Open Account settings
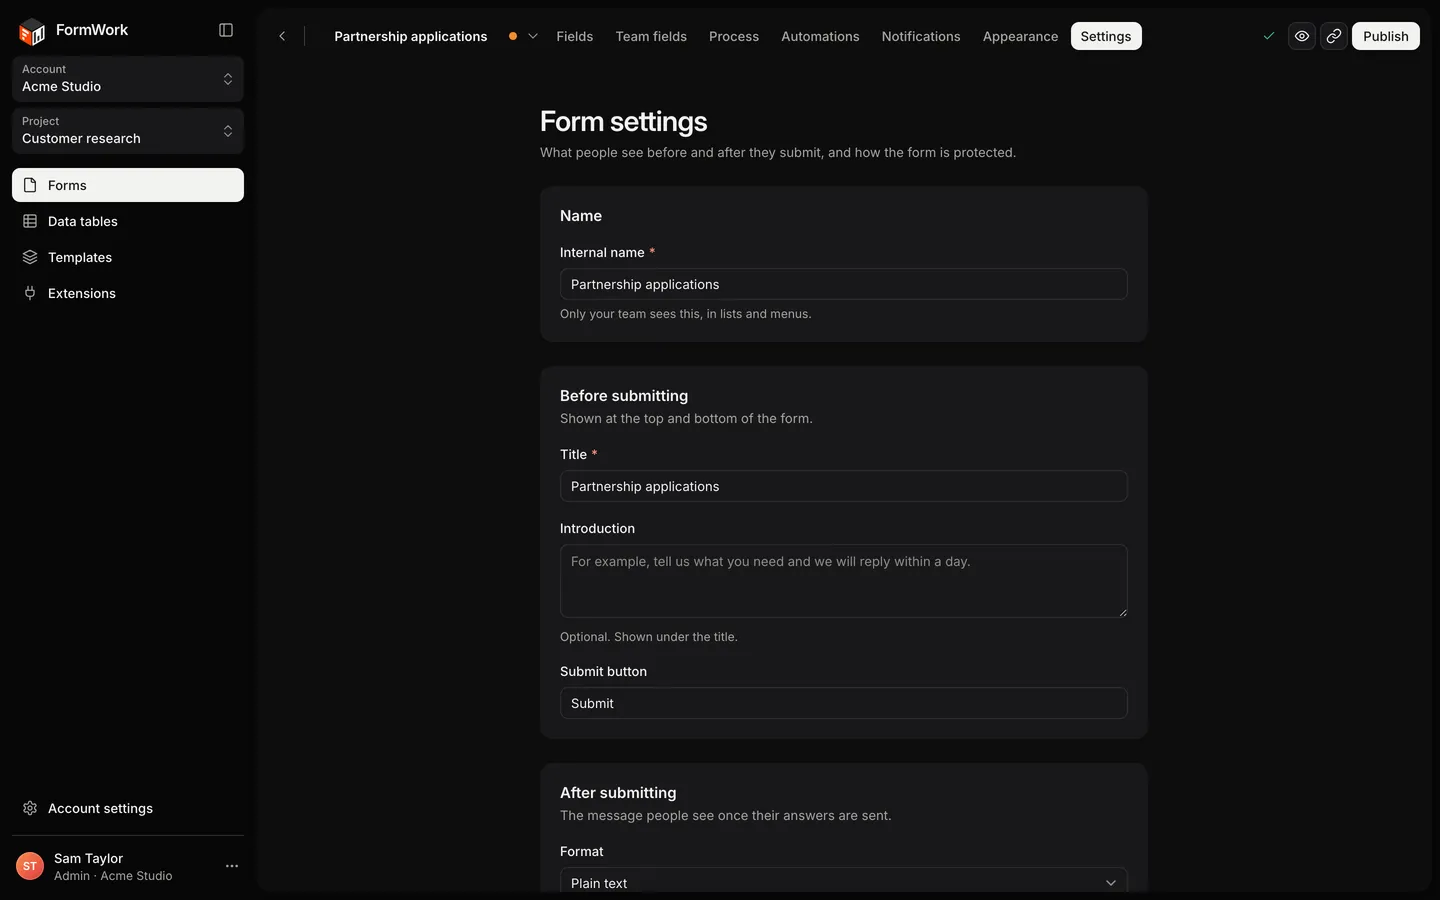 click(128, 808)
